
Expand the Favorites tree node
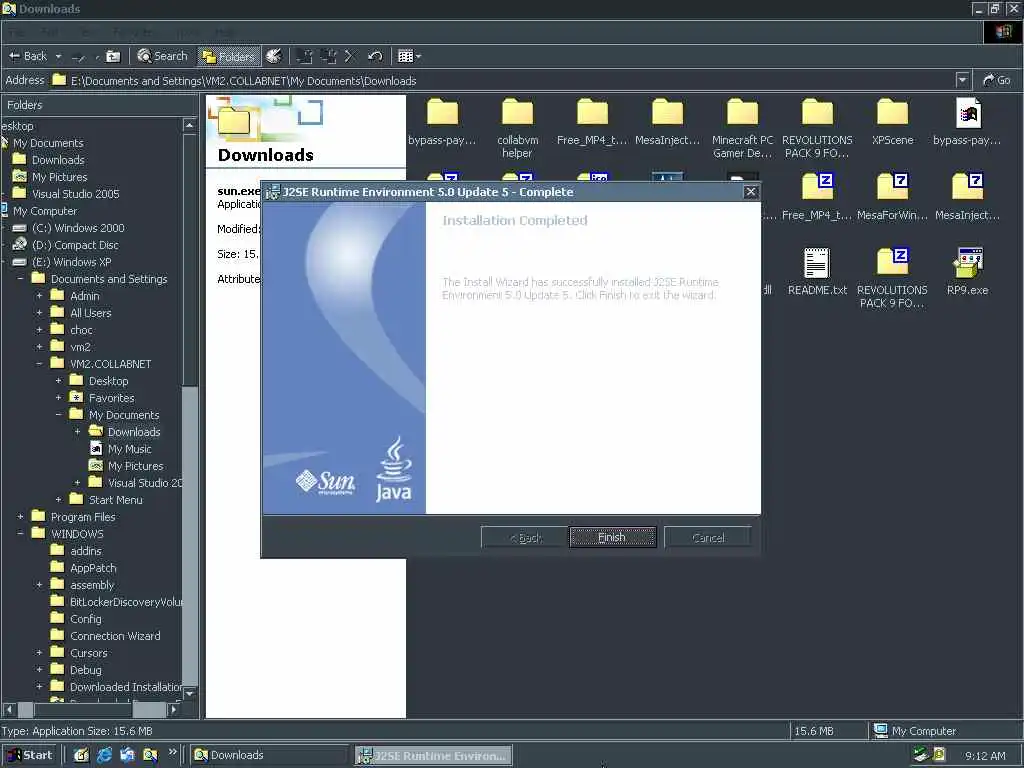pyautogui.click(x=58, y=398)
